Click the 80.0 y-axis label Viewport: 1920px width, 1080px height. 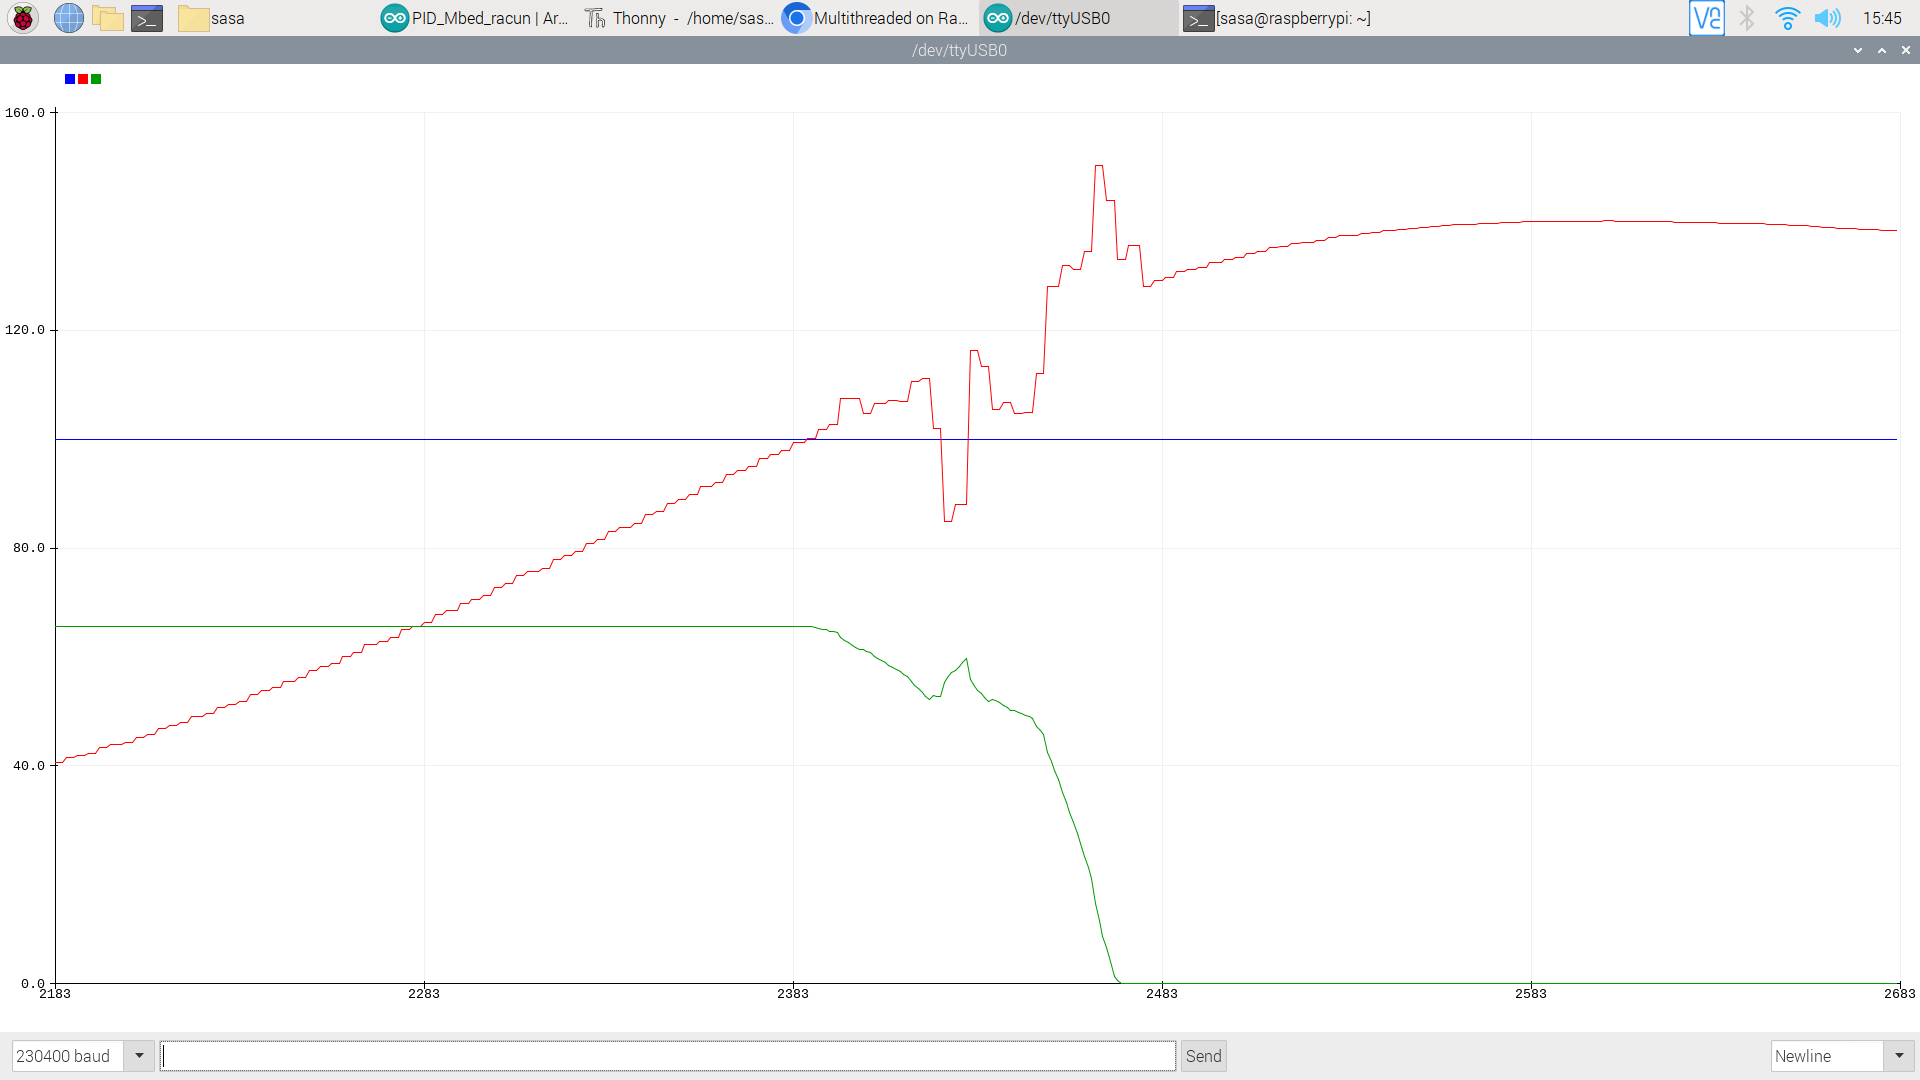pyautogui.click(x=29, y=548)
